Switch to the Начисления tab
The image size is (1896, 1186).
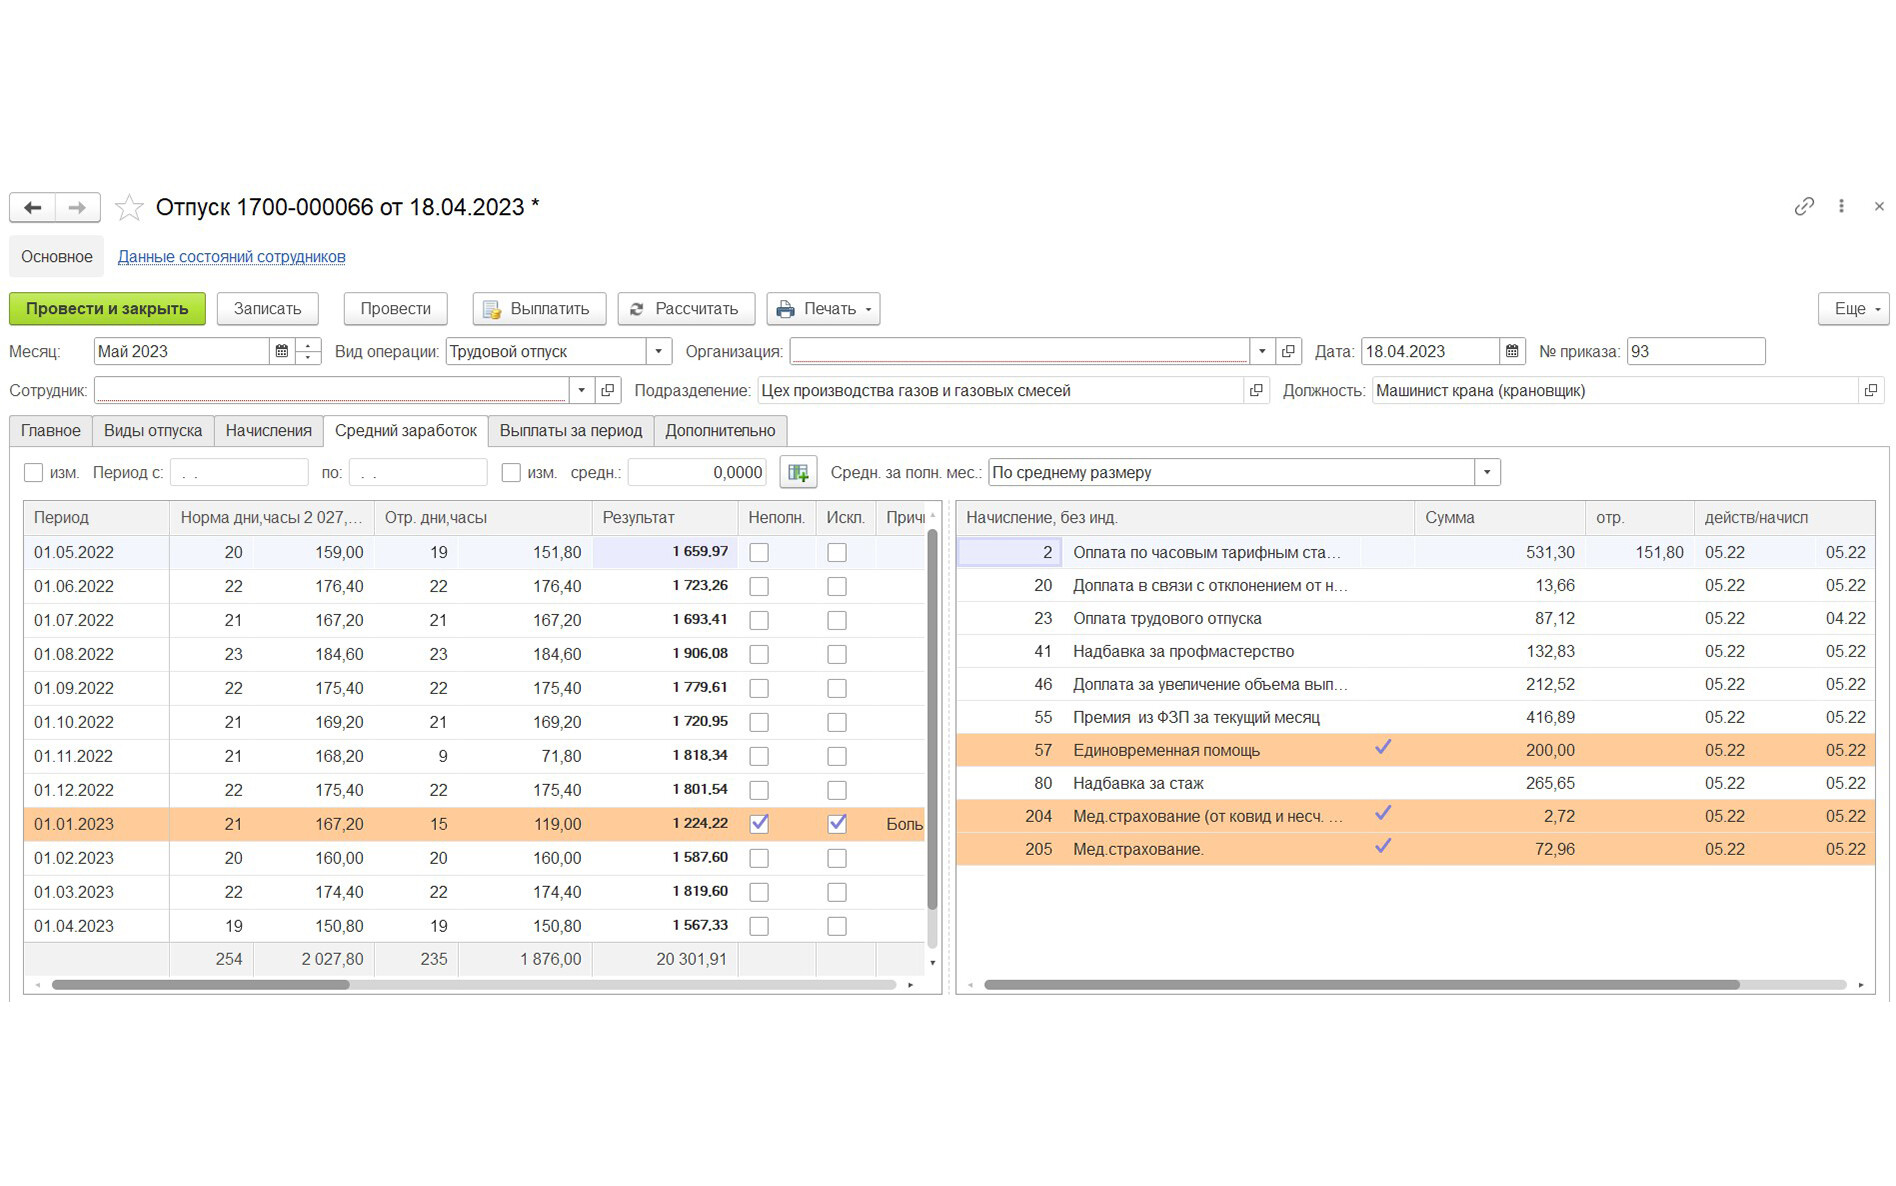[268, 431]
